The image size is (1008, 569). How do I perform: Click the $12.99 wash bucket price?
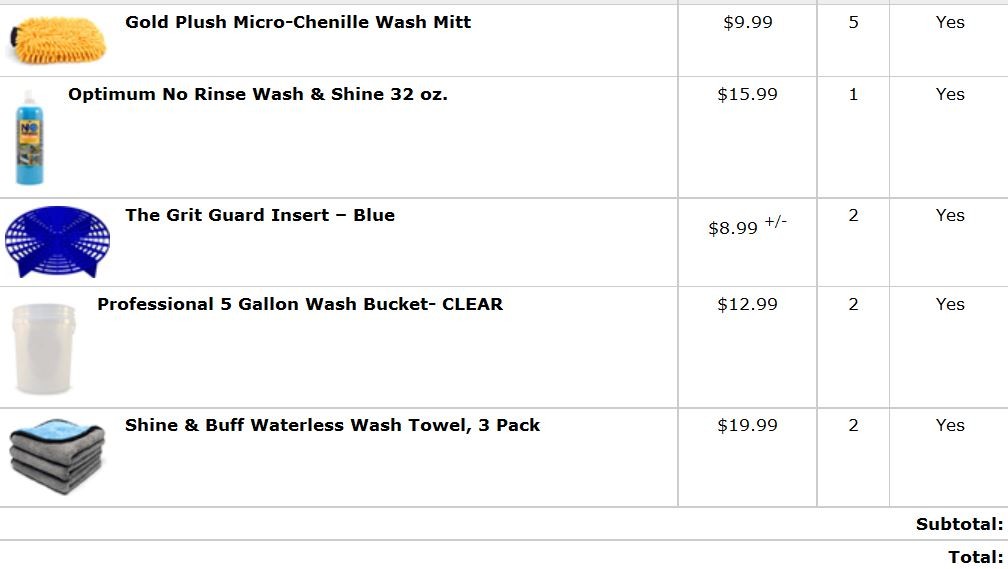748,304
